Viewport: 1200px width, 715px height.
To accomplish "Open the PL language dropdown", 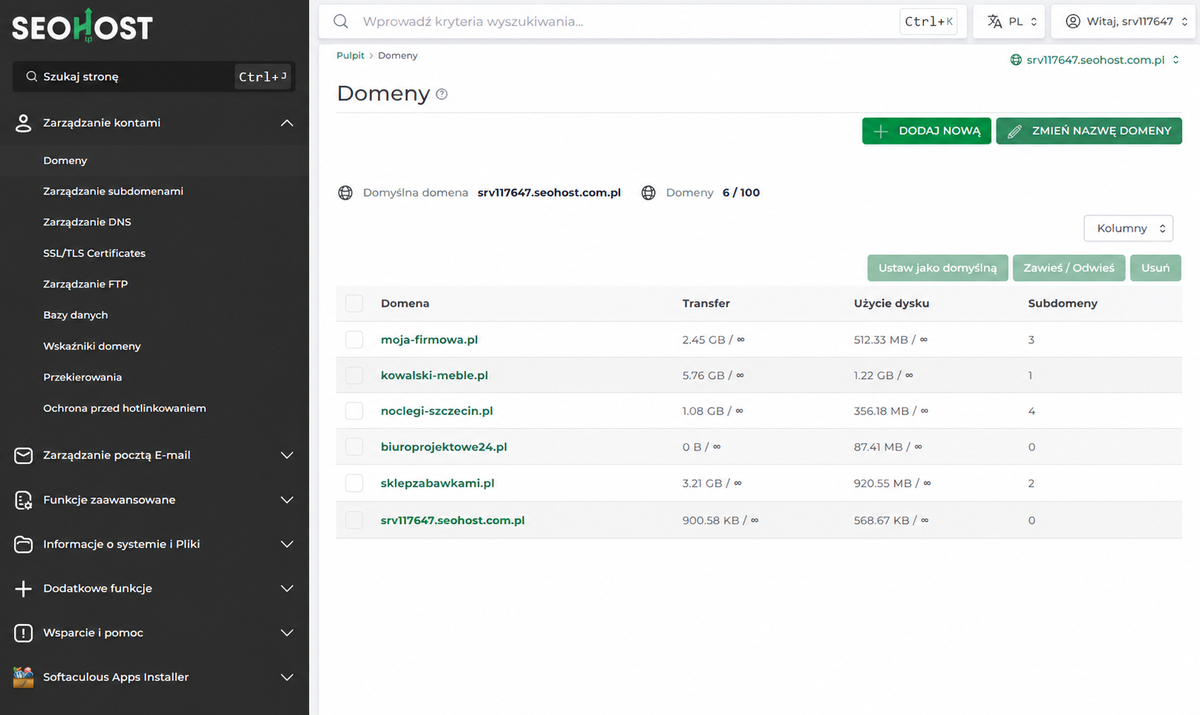I will (x=1008, y=21).
